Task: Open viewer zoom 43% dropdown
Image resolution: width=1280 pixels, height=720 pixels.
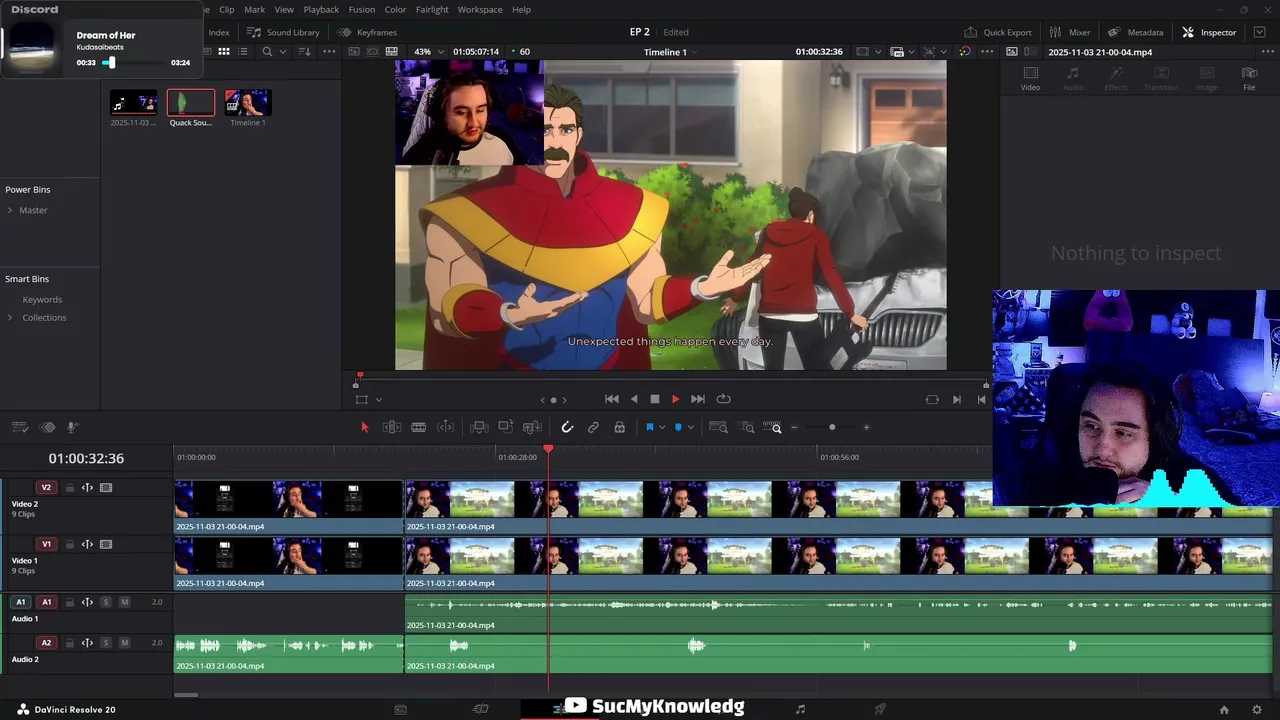Action: coord(430,51)
